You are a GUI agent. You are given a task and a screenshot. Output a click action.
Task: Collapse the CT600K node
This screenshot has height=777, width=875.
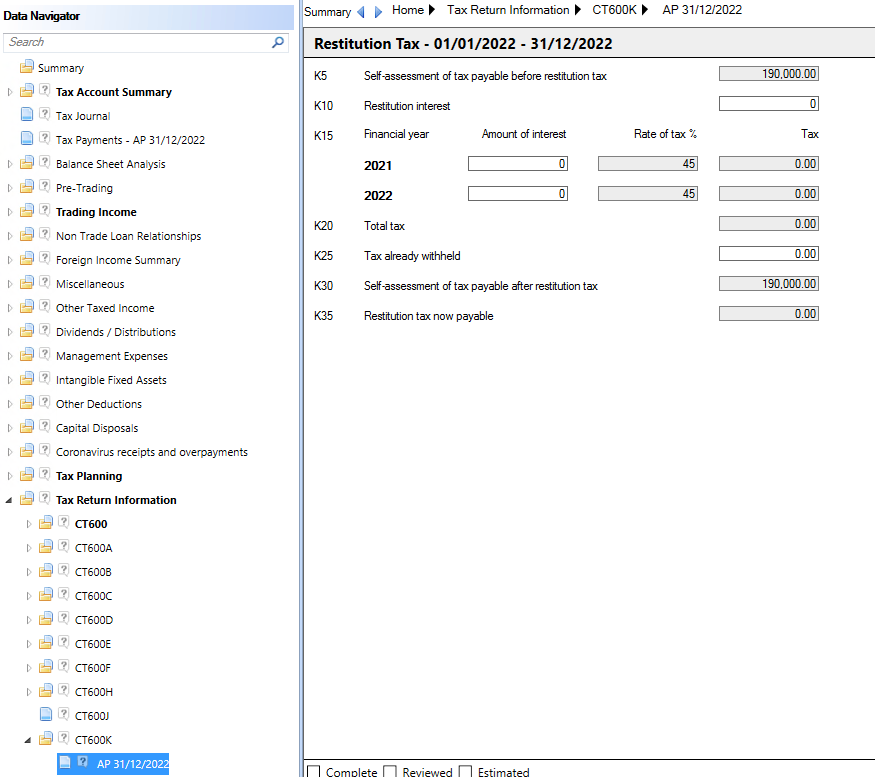pos(27,740)
